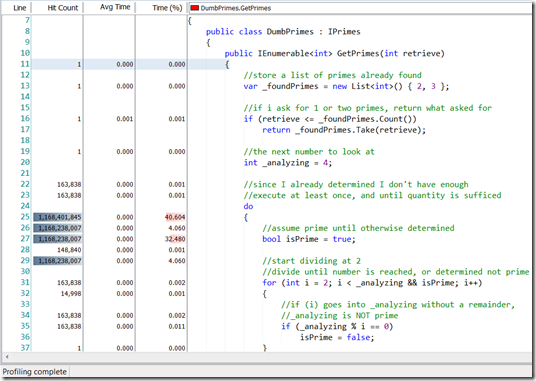Screen dimensions: 536x381
Task: Click hit count 1,168,401,845 on line 25
Action: tap(58, 217)
